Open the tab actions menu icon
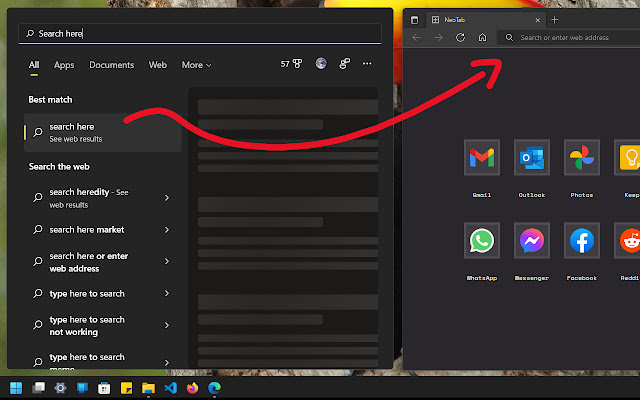The width and height of the screenshot is (640, 400). tap(414, 20)
